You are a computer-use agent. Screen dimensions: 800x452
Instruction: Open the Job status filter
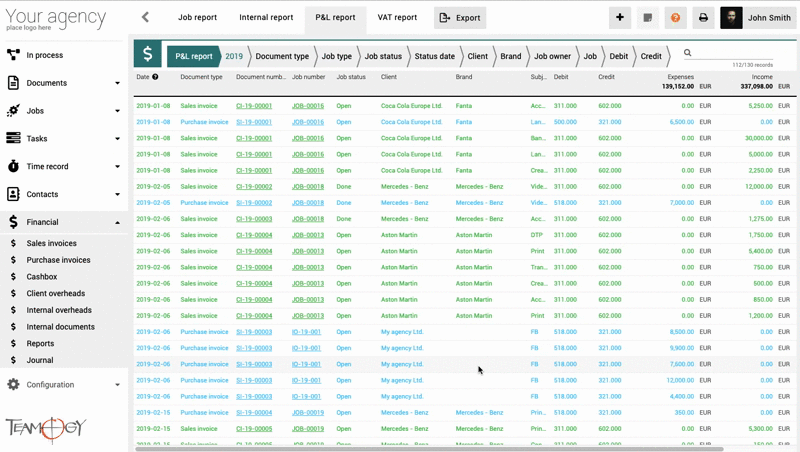tap(383, 56)
